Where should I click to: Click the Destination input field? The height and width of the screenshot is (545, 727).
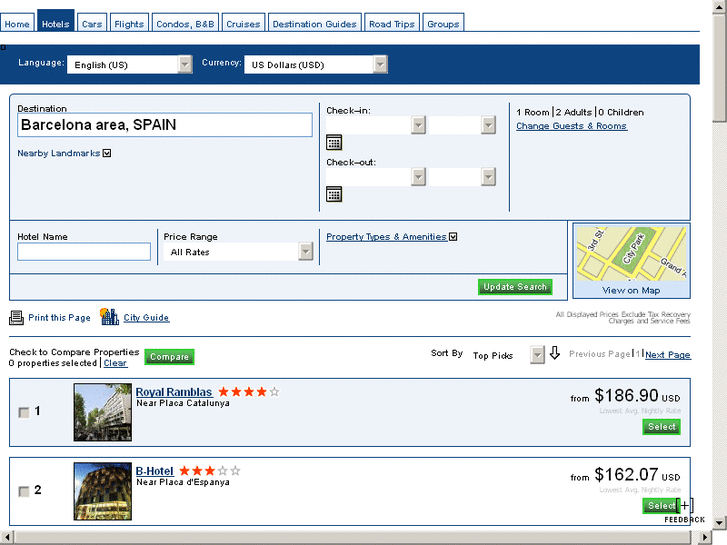165,125
